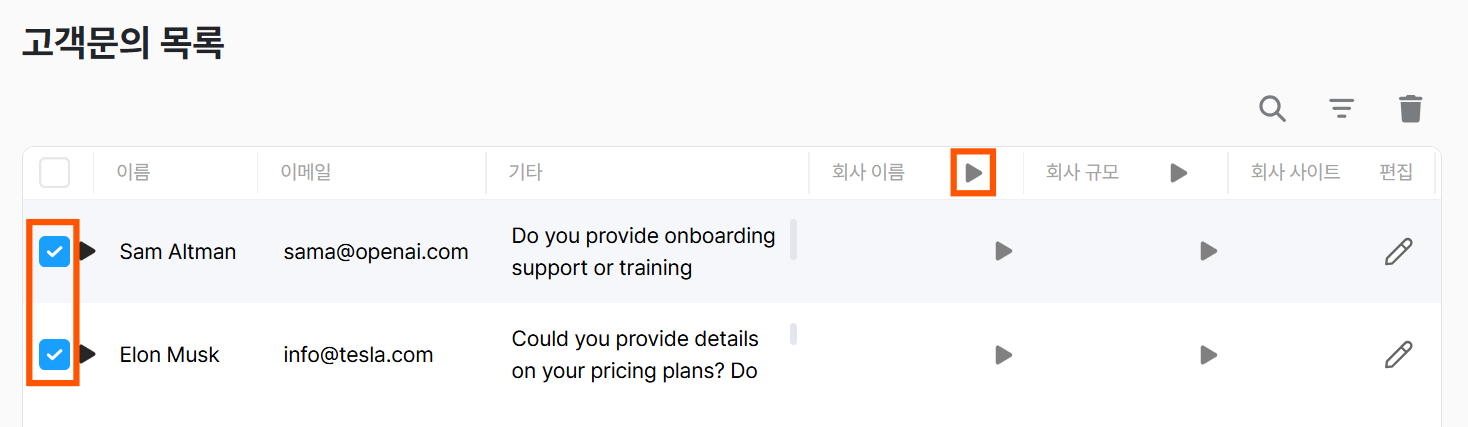Uncheck the Sam Altman row checkbox
The width and height of the screenshot is (1468, 427).
tap(55, 252)
